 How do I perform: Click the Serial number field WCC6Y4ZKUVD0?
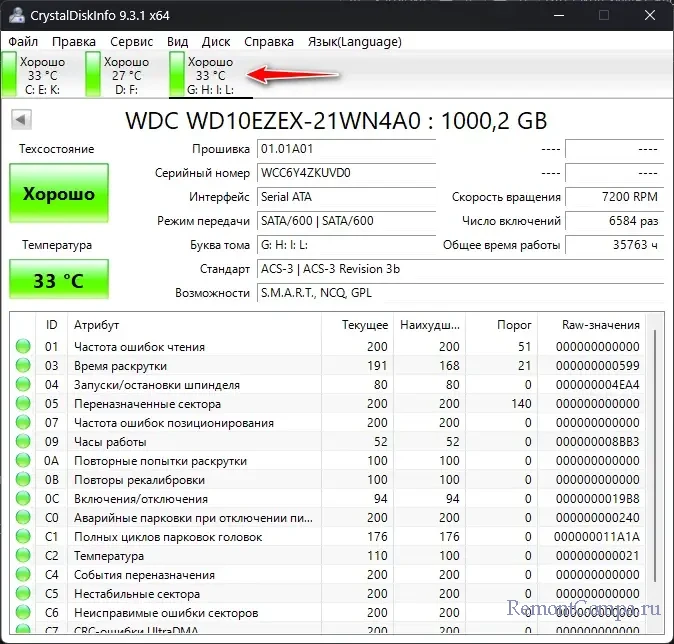345,173
